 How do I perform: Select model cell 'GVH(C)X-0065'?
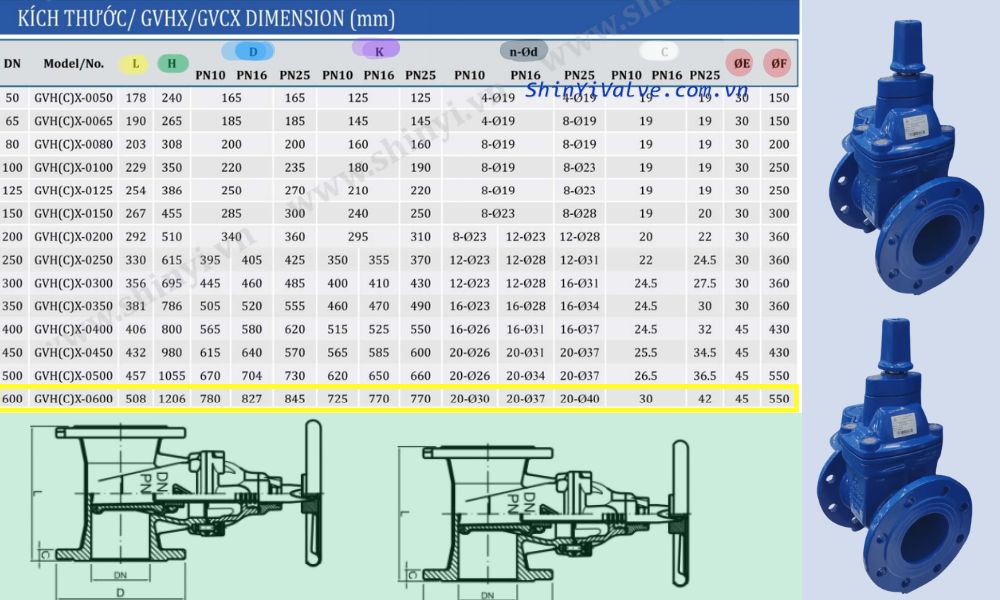pyautogui.click(x=73, y=121)
